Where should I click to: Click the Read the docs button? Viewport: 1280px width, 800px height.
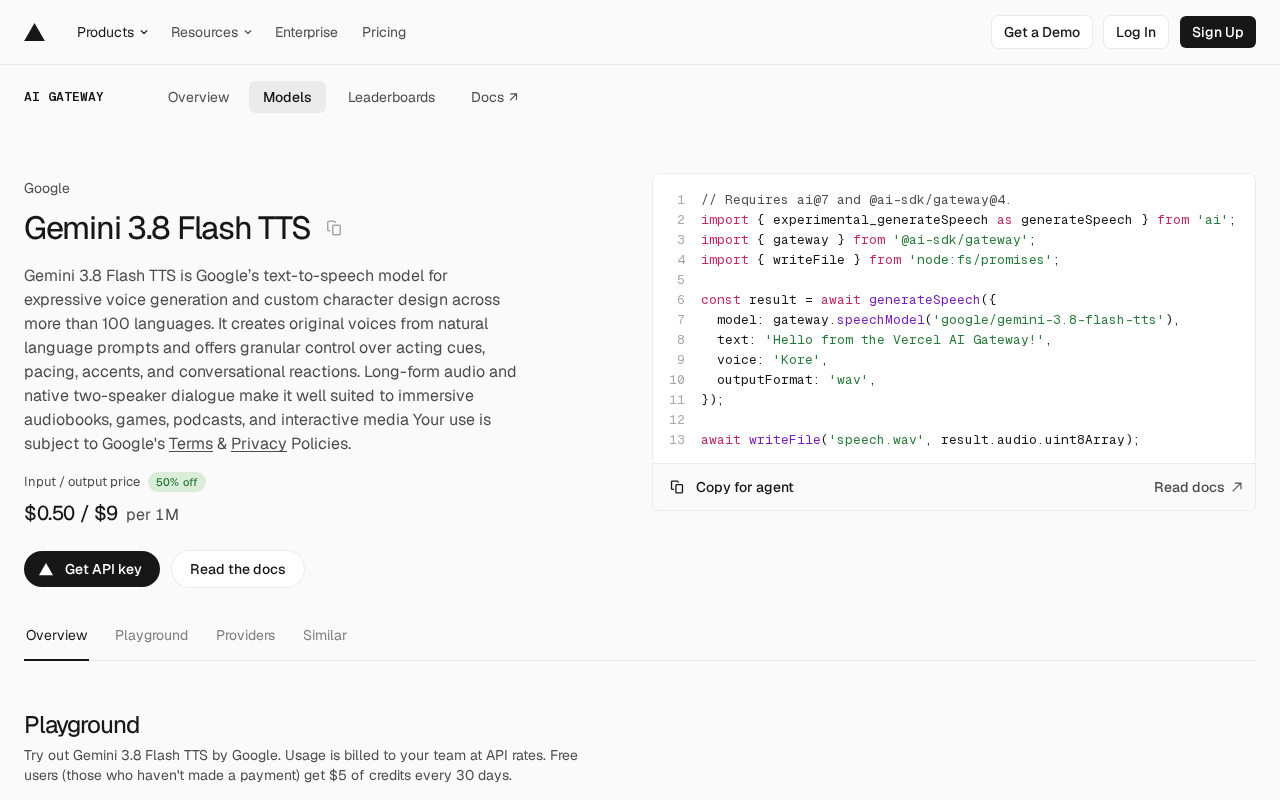[238, 569]
